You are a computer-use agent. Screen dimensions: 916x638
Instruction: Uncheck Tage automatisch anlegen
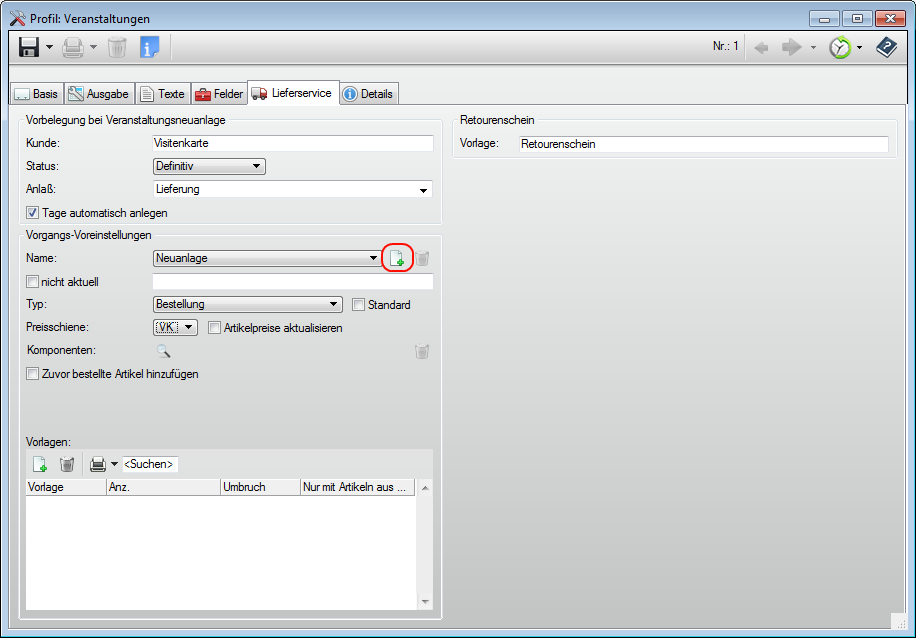click(x=33, y=213)
